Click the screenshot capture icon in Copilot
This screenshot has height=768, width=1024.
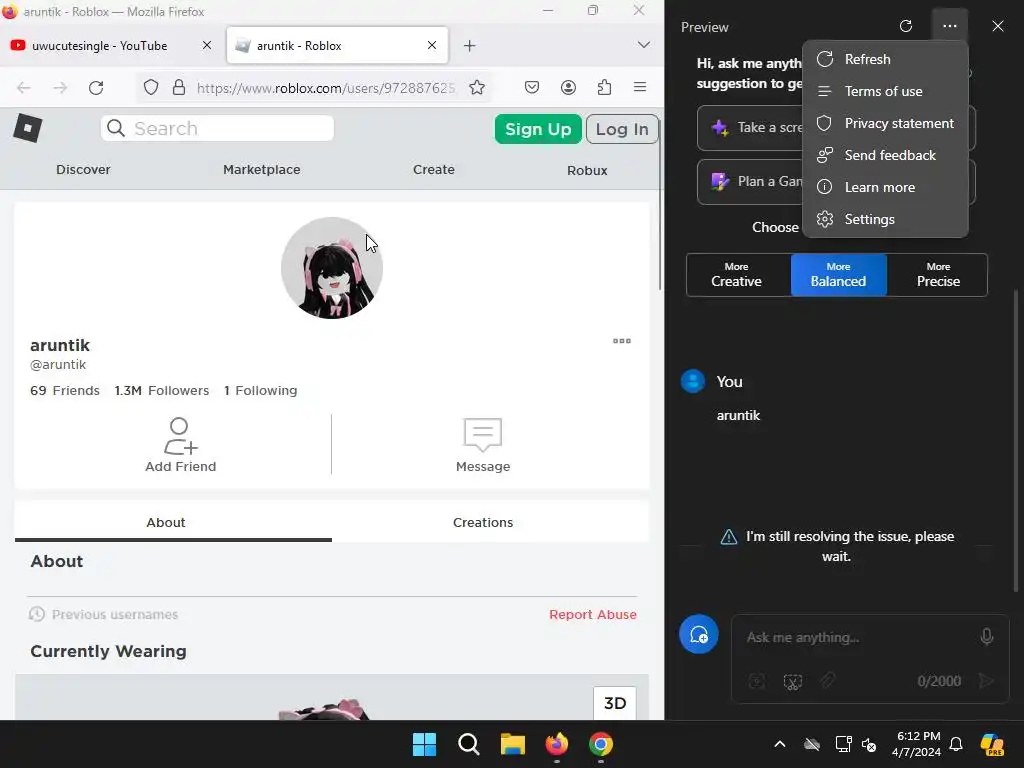pyautogui.click(x=792, y=682)
